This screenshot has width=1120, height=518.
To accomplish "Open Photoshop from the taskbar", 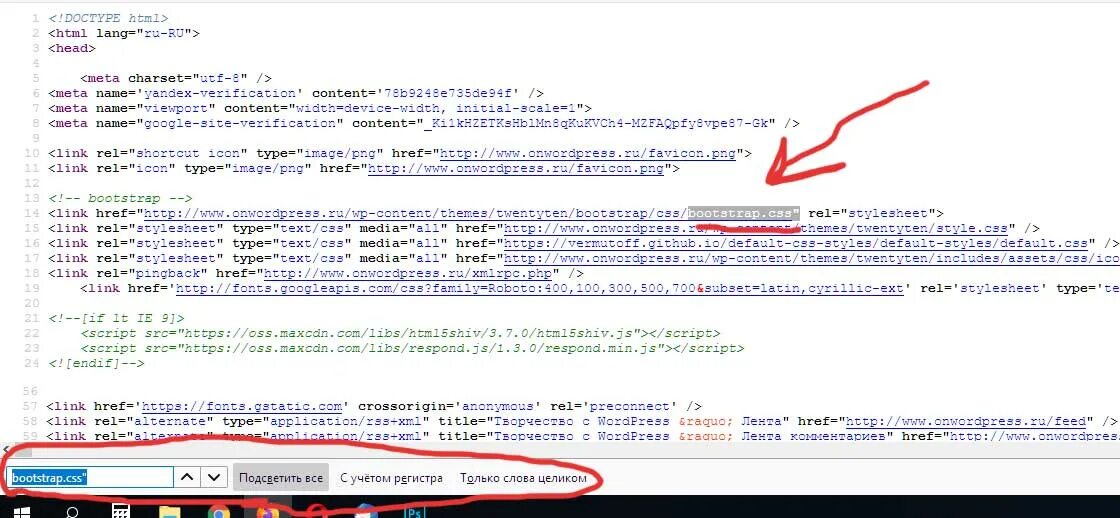I will click(x=414, y=512).
